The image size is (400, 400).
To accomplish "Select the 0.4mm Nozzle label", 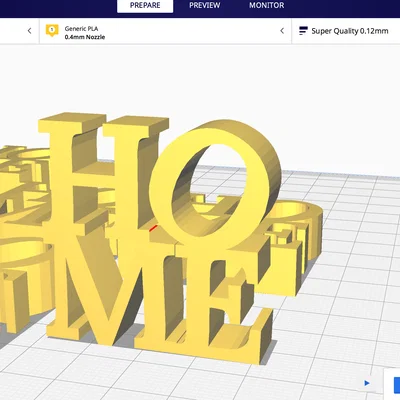I will 85,37.
